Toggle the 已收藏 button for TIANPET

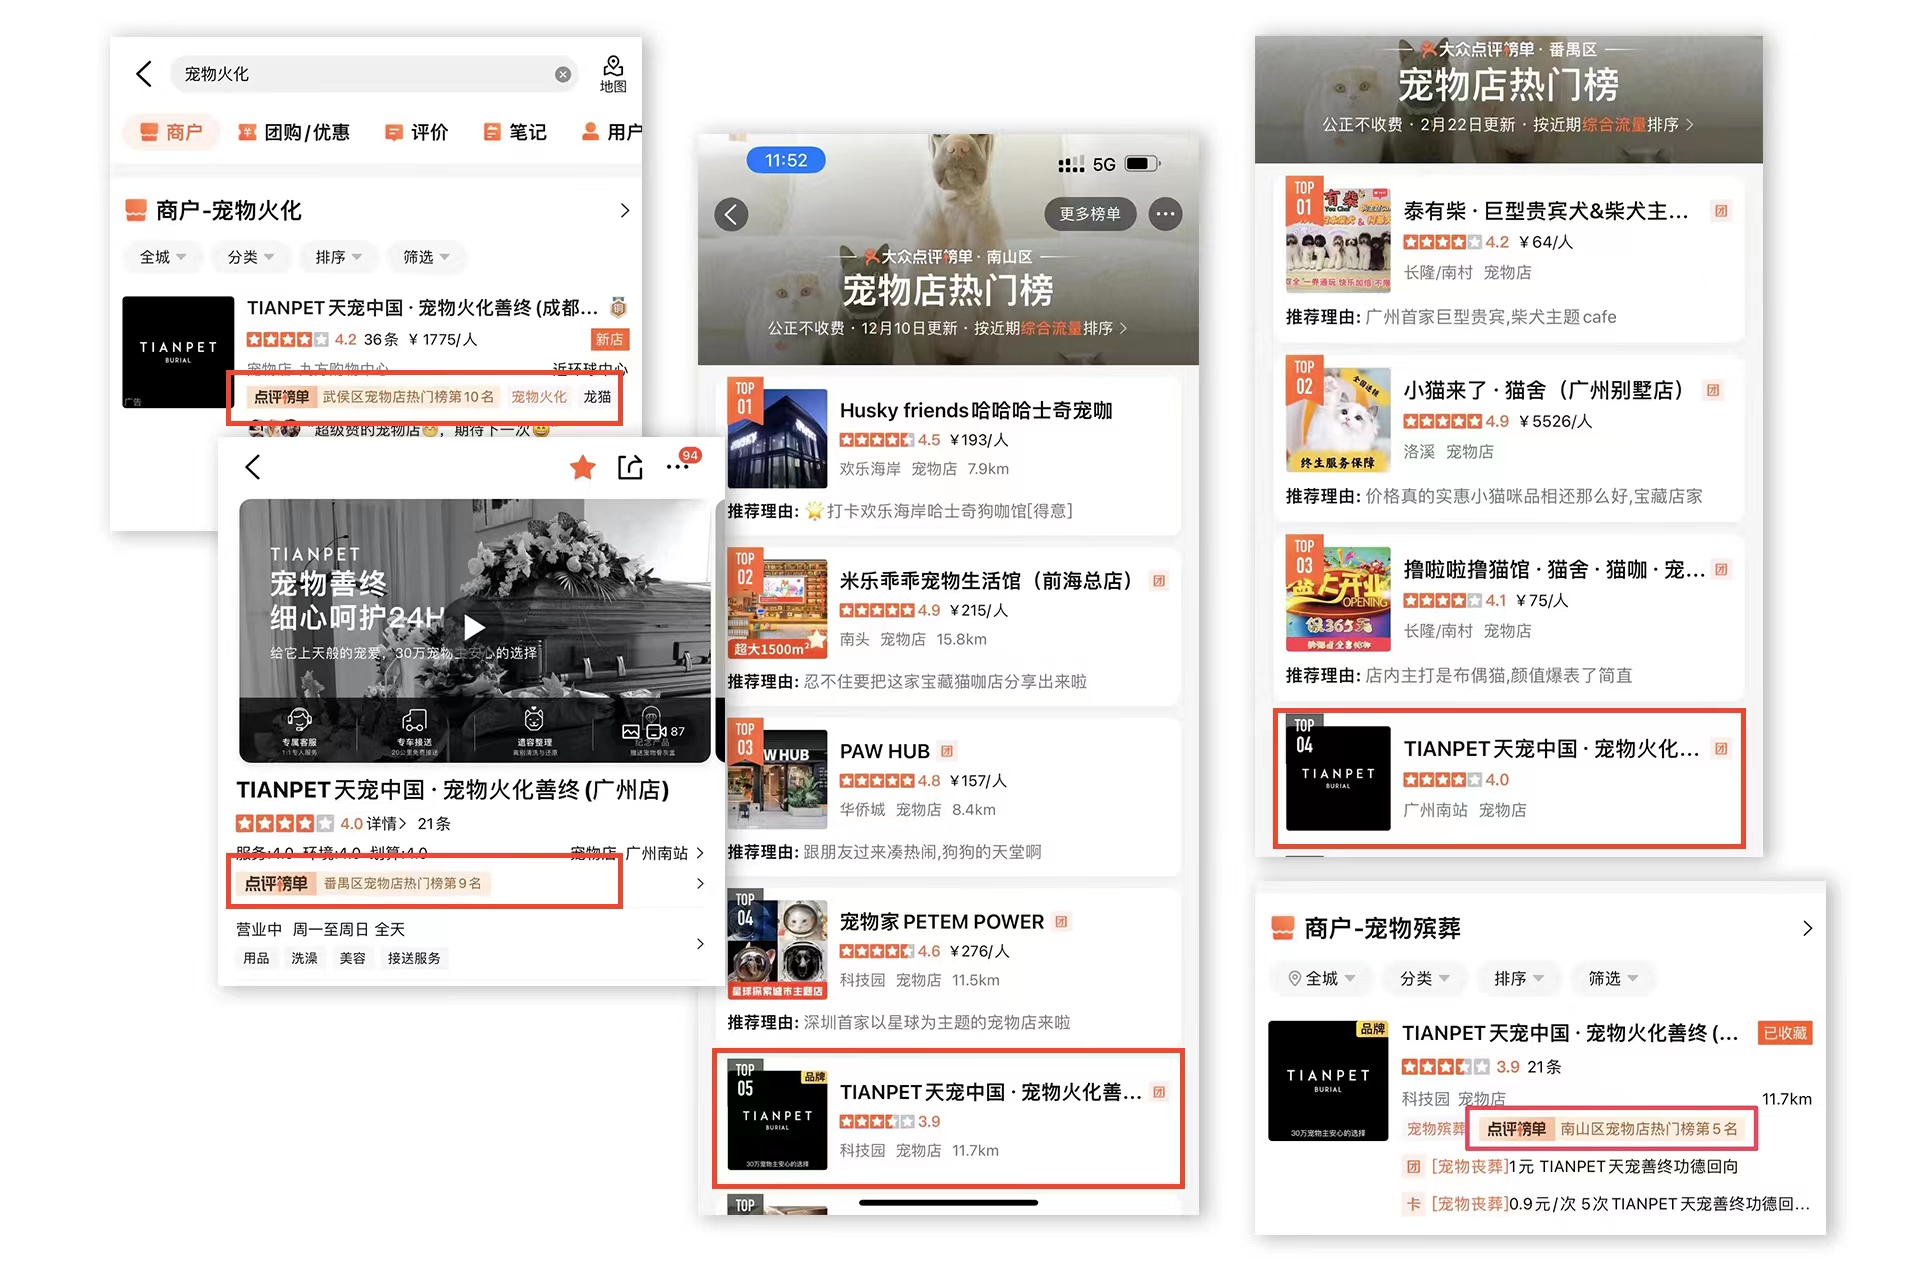1785,1033
